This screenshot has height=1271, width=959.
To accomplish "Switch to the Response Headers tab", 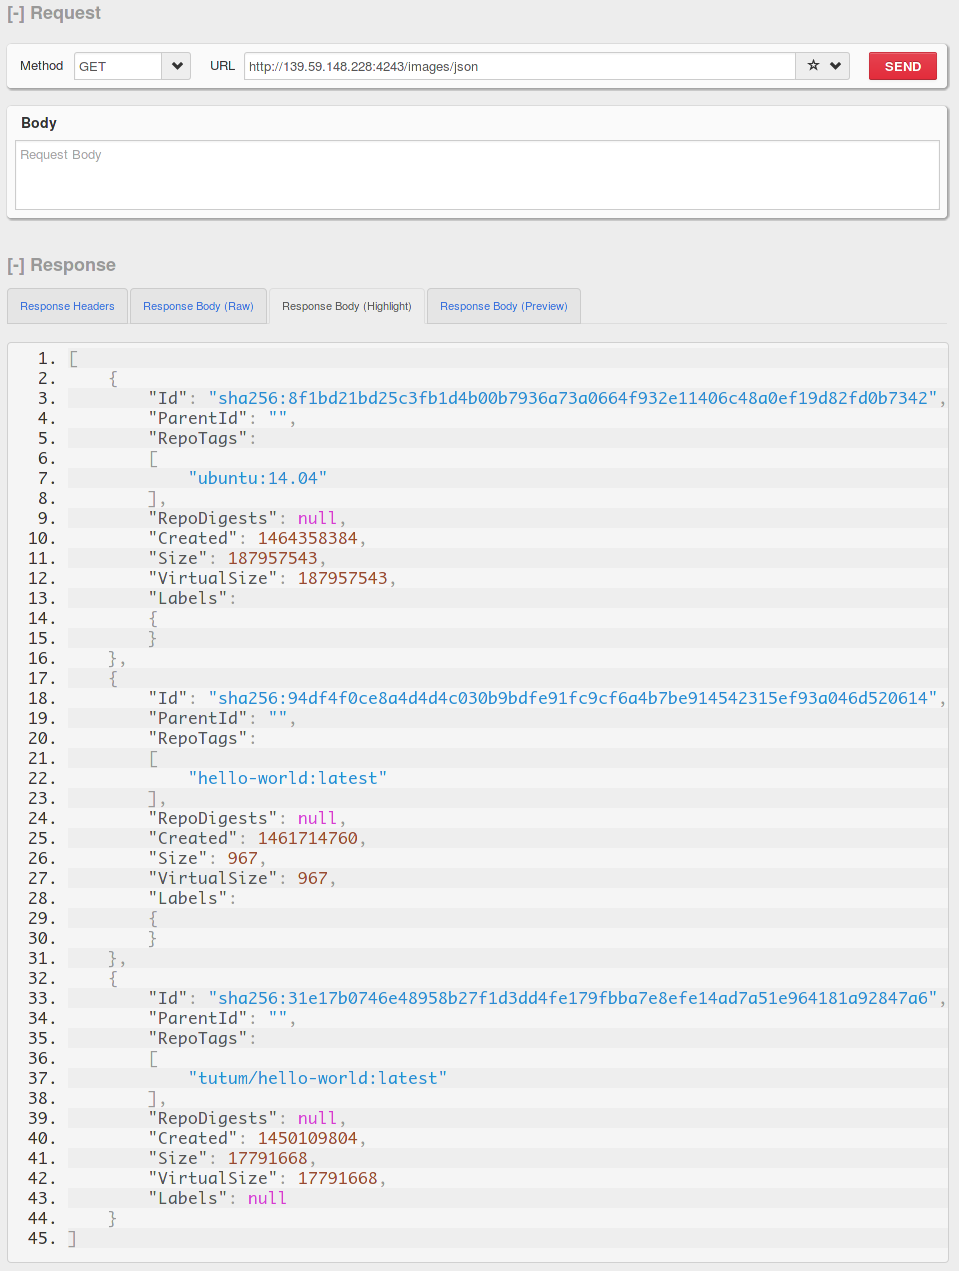I will 67,306.
